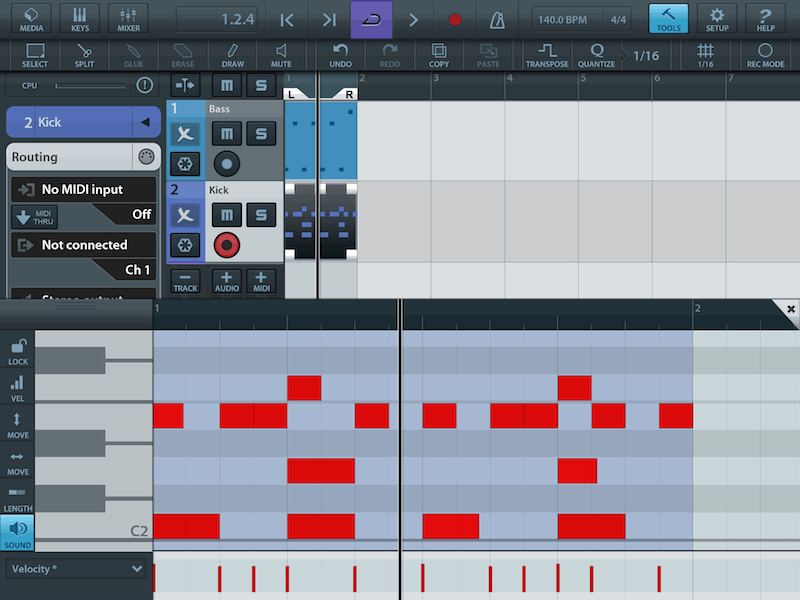Edit the 140.0 BPM tempo field
This screenshot has height=600, width=800.
[564, 20]
